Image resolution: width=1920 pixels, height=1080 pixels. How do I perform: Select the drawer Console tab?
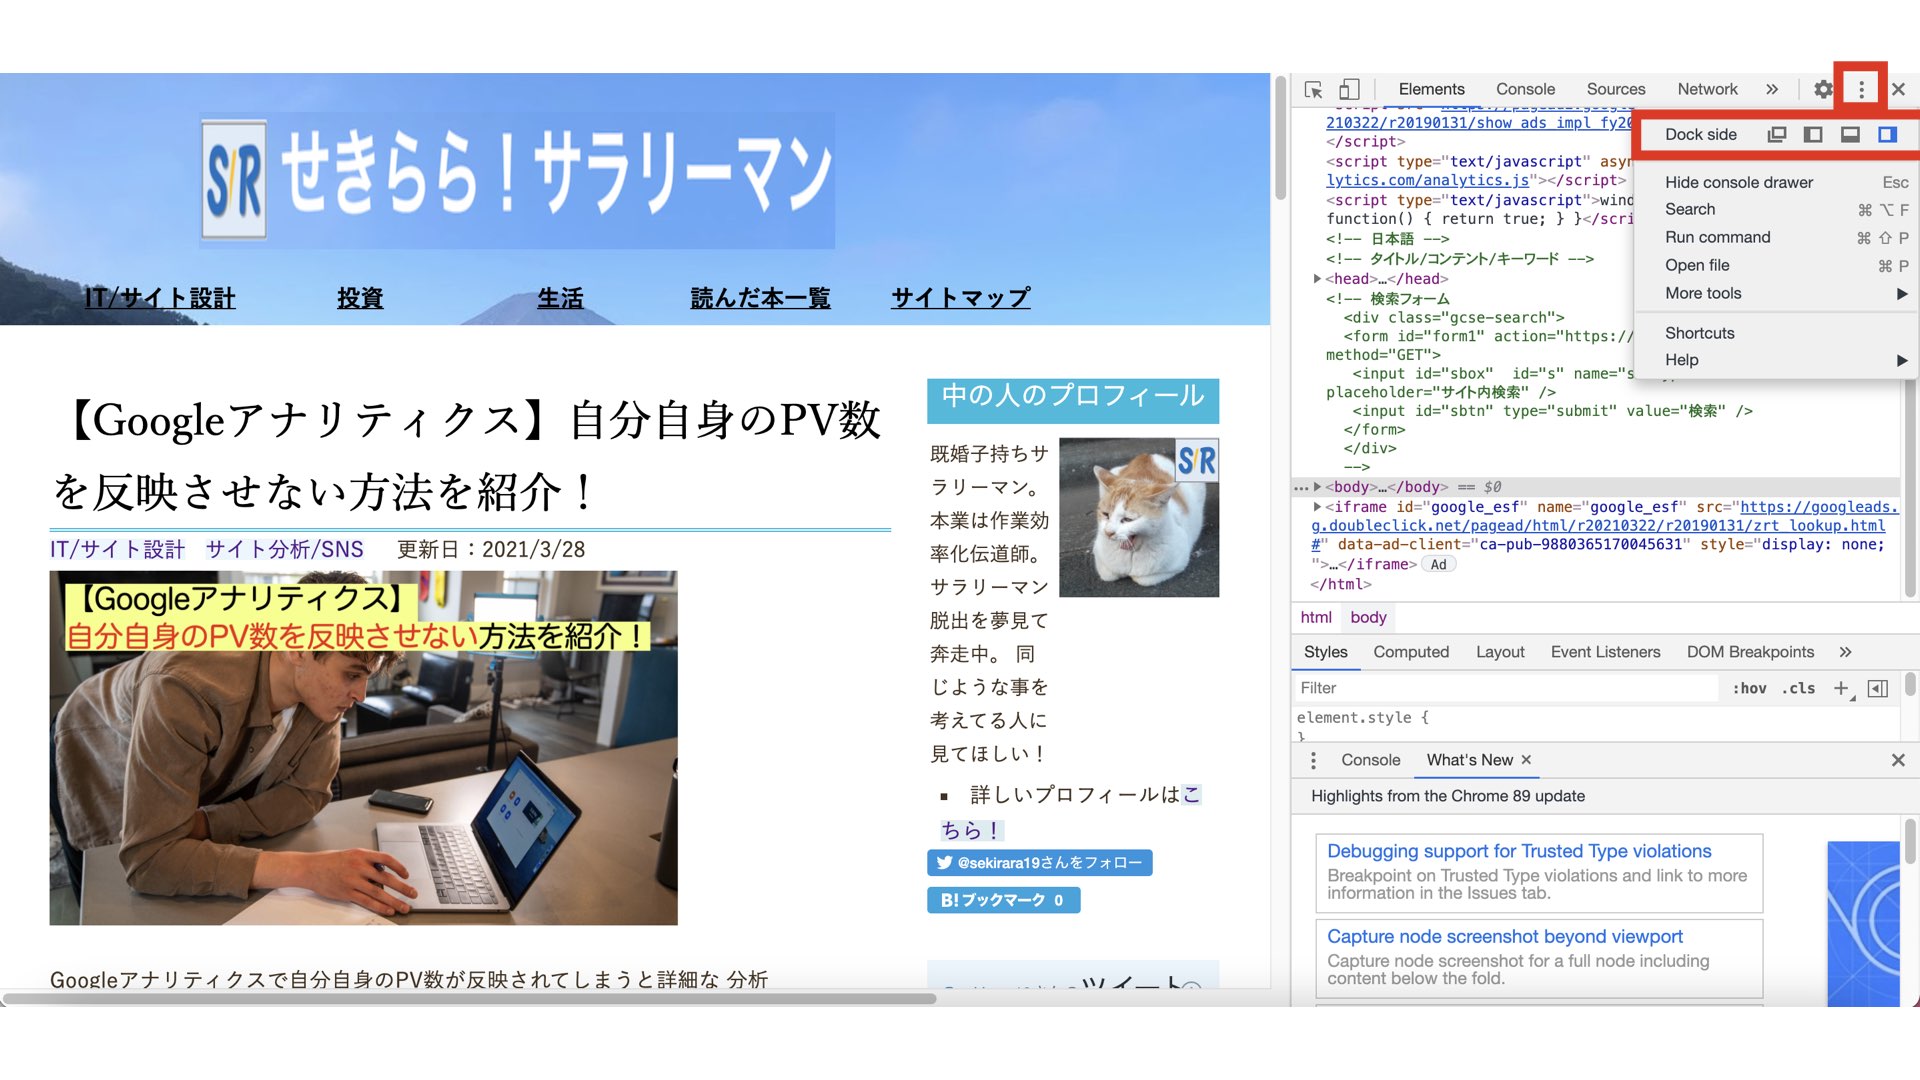pyautogui.click(x=1370, y=760)
